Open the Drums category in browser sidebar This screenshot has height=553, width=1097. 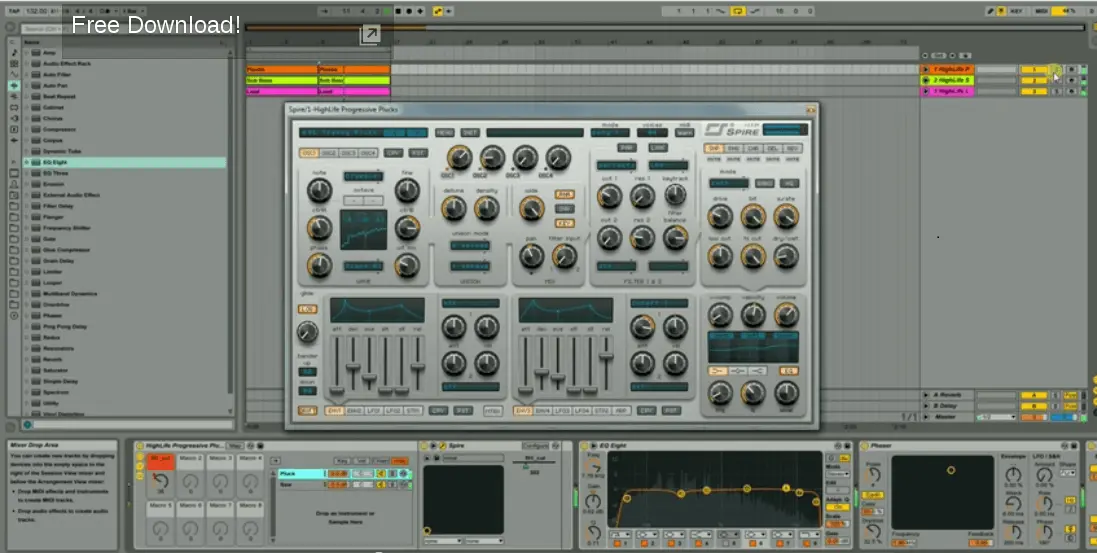(14, 64)
